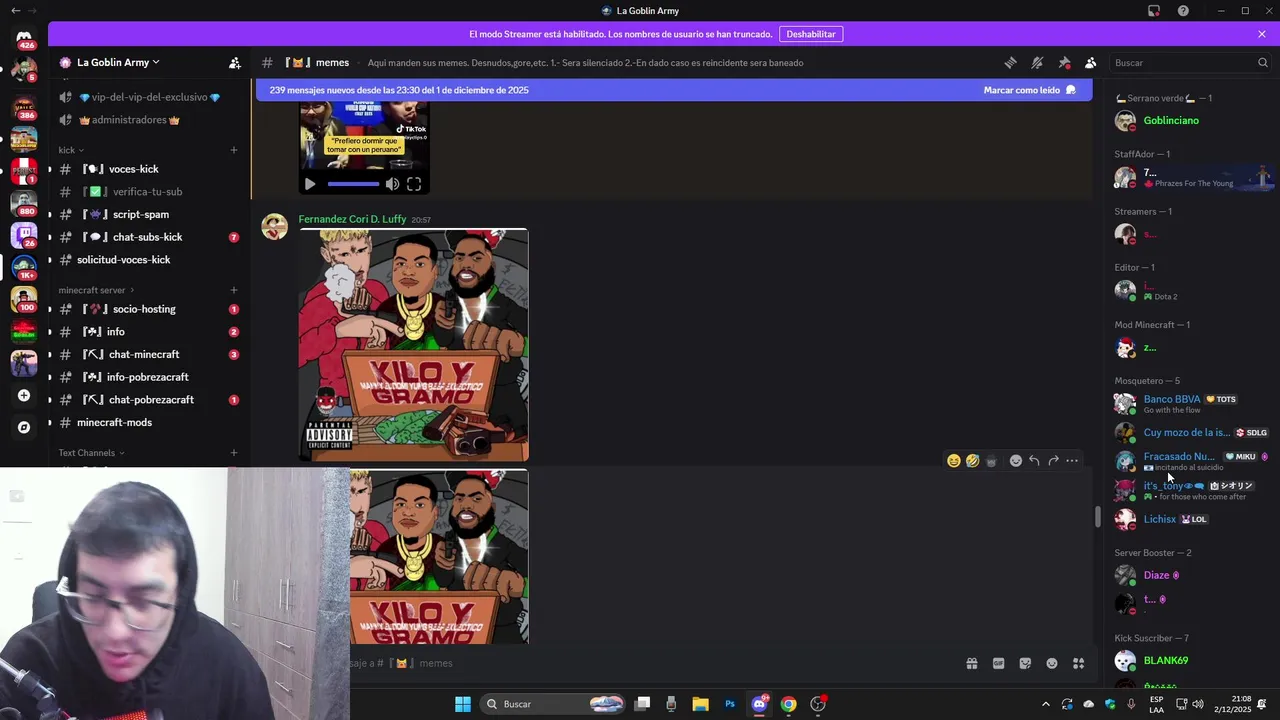Screen dimensions: 1280x720
Task: Open the Xilo y Gramo image attachment
Action: coord(413,345)
